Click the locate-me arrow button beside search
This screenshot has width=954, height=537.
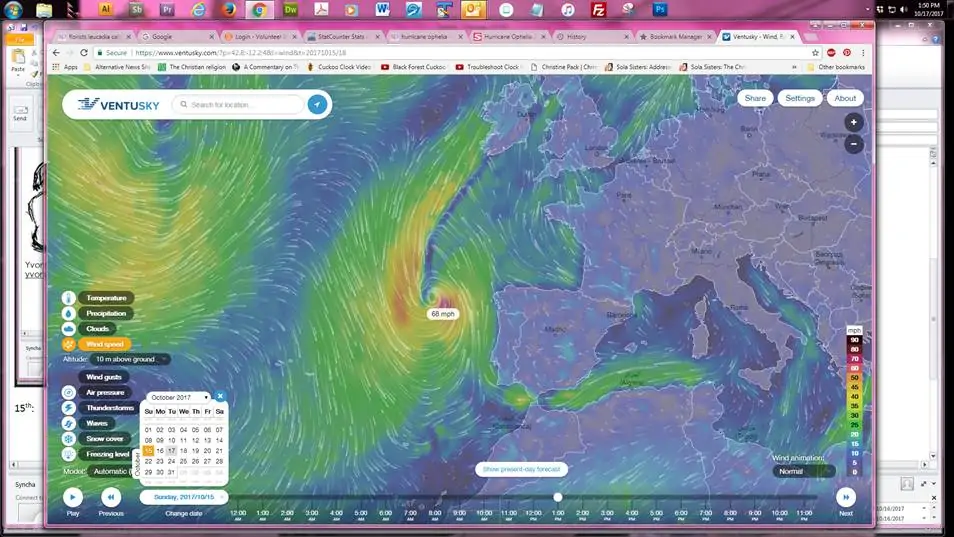click(x=317, y=105)
